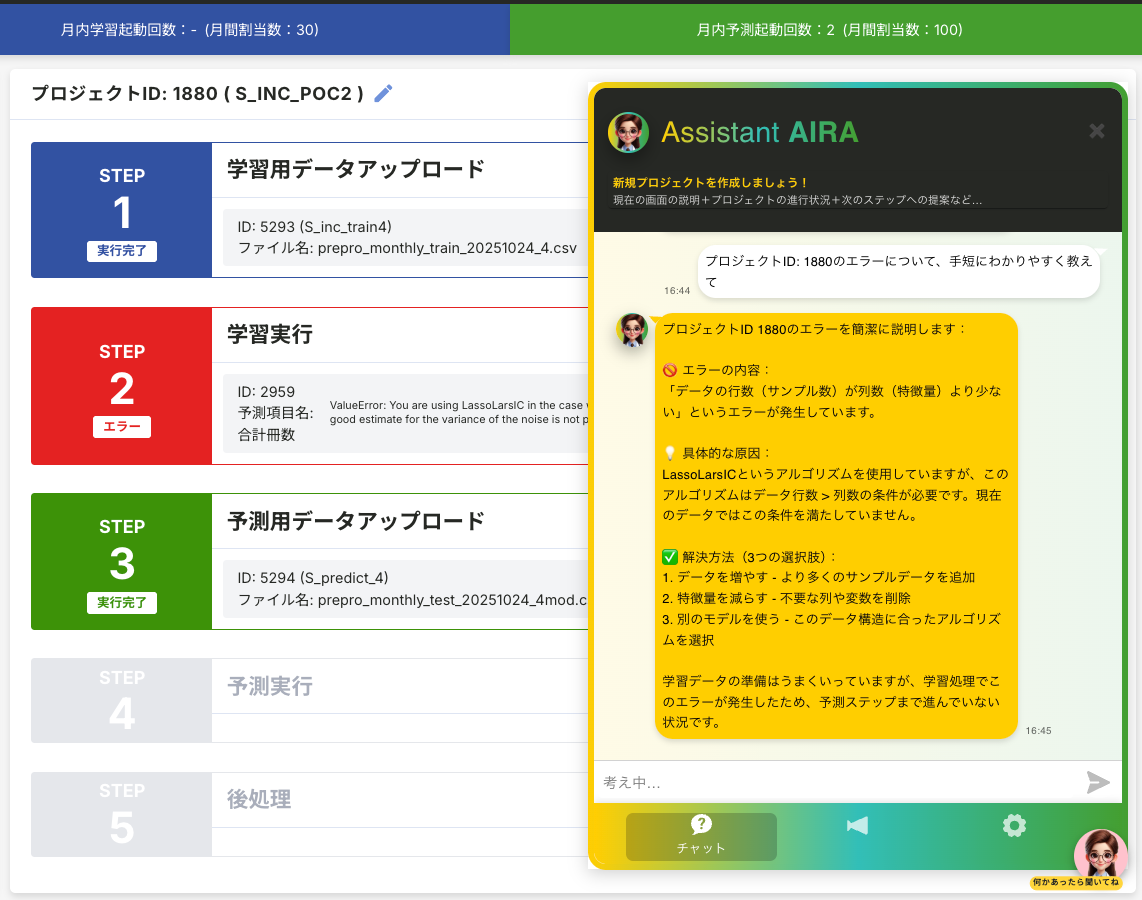
Task: Click the ID: 5294 (S_predict_4) text
Action: click(313, 578)
